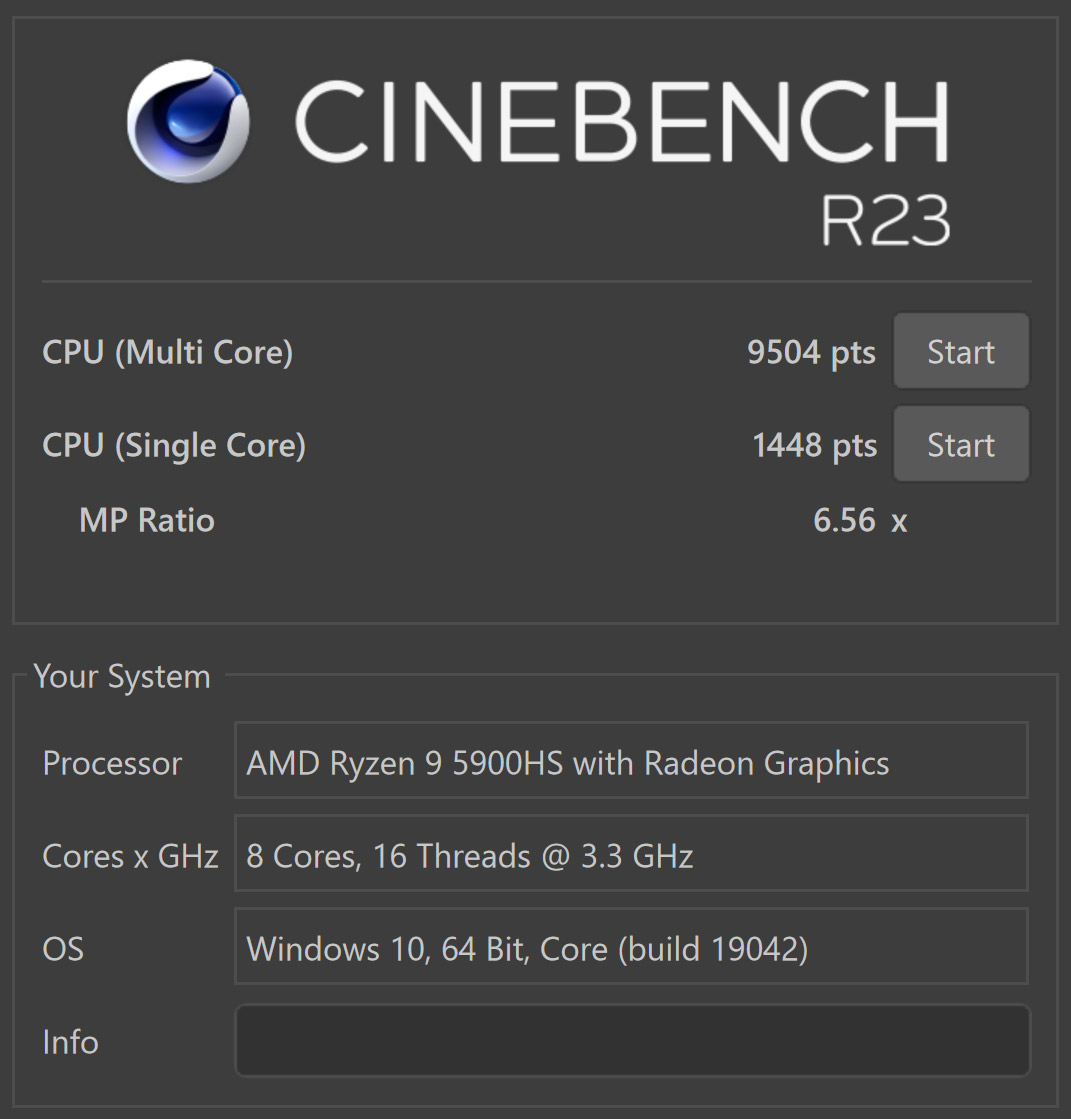This screenshot has width=1071, height=1119.
Task: Click the Your System section heading
Action: click(x=122, y=677)
